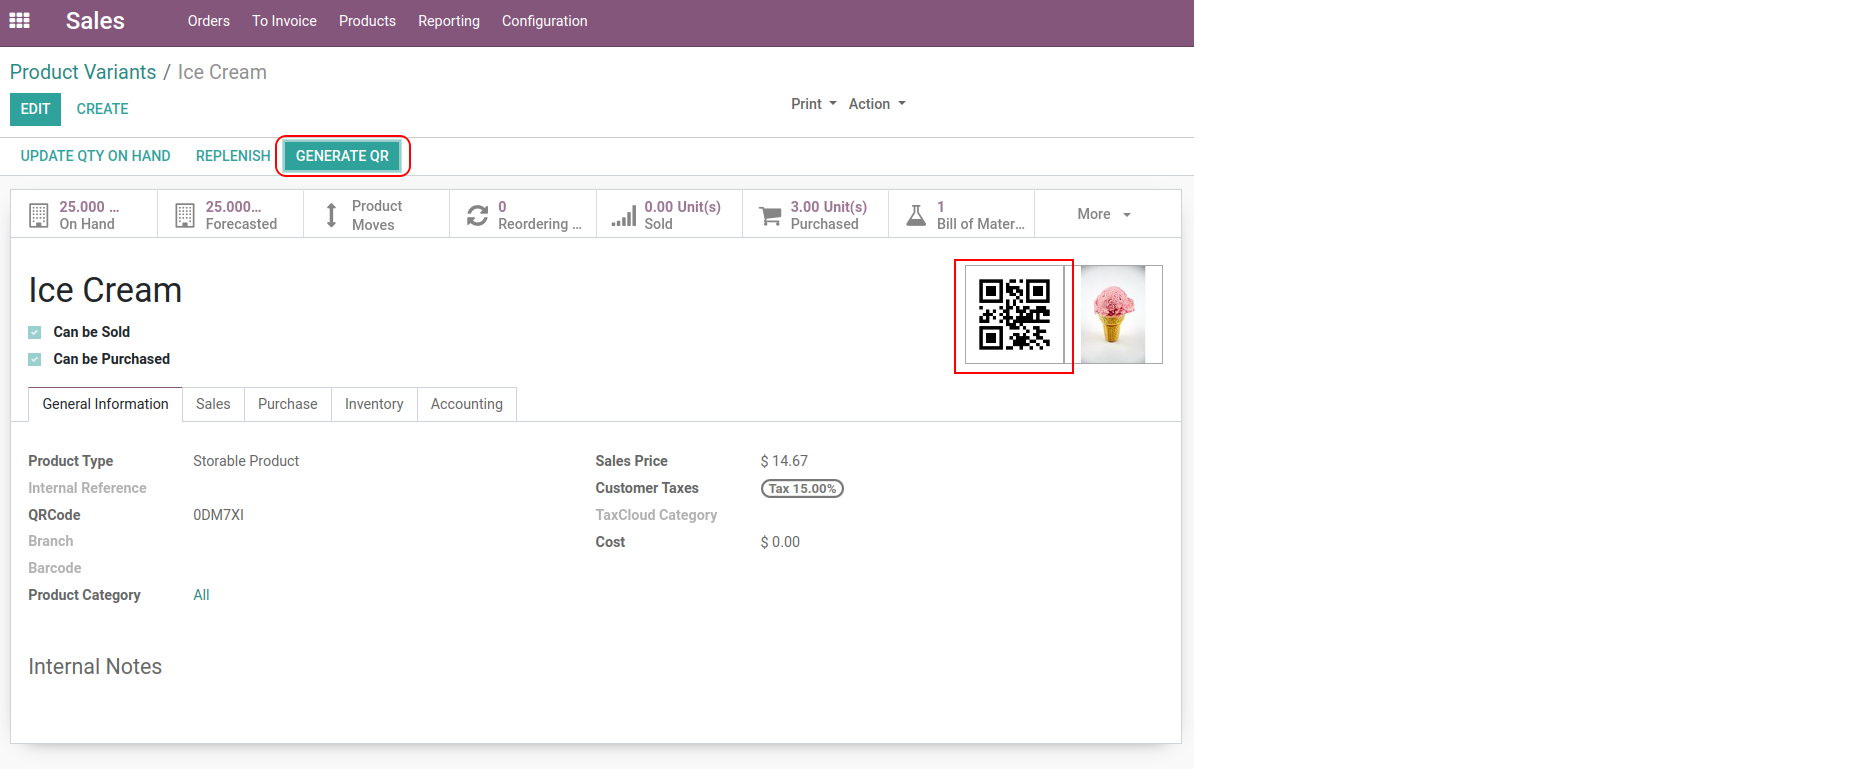Click the Edit button
Viewport: 1861px width, 769px height.
35,109
